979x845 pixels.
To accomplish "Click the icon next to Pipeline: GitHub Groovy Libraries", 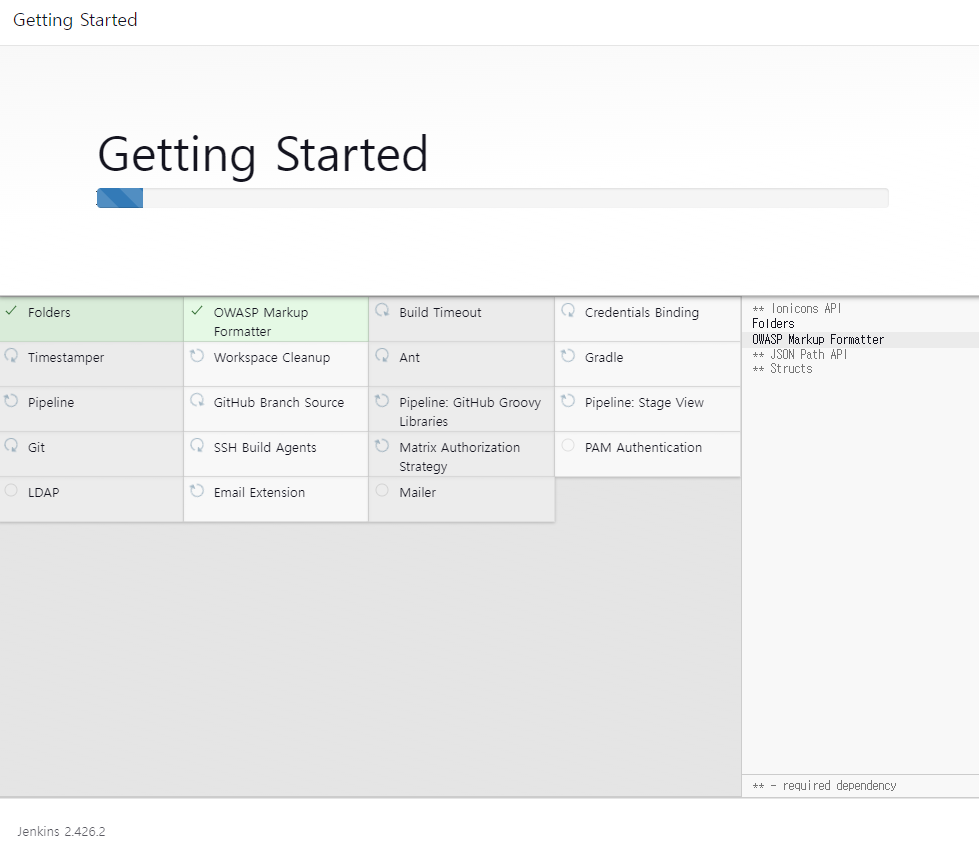I will (x=382, y=400).
